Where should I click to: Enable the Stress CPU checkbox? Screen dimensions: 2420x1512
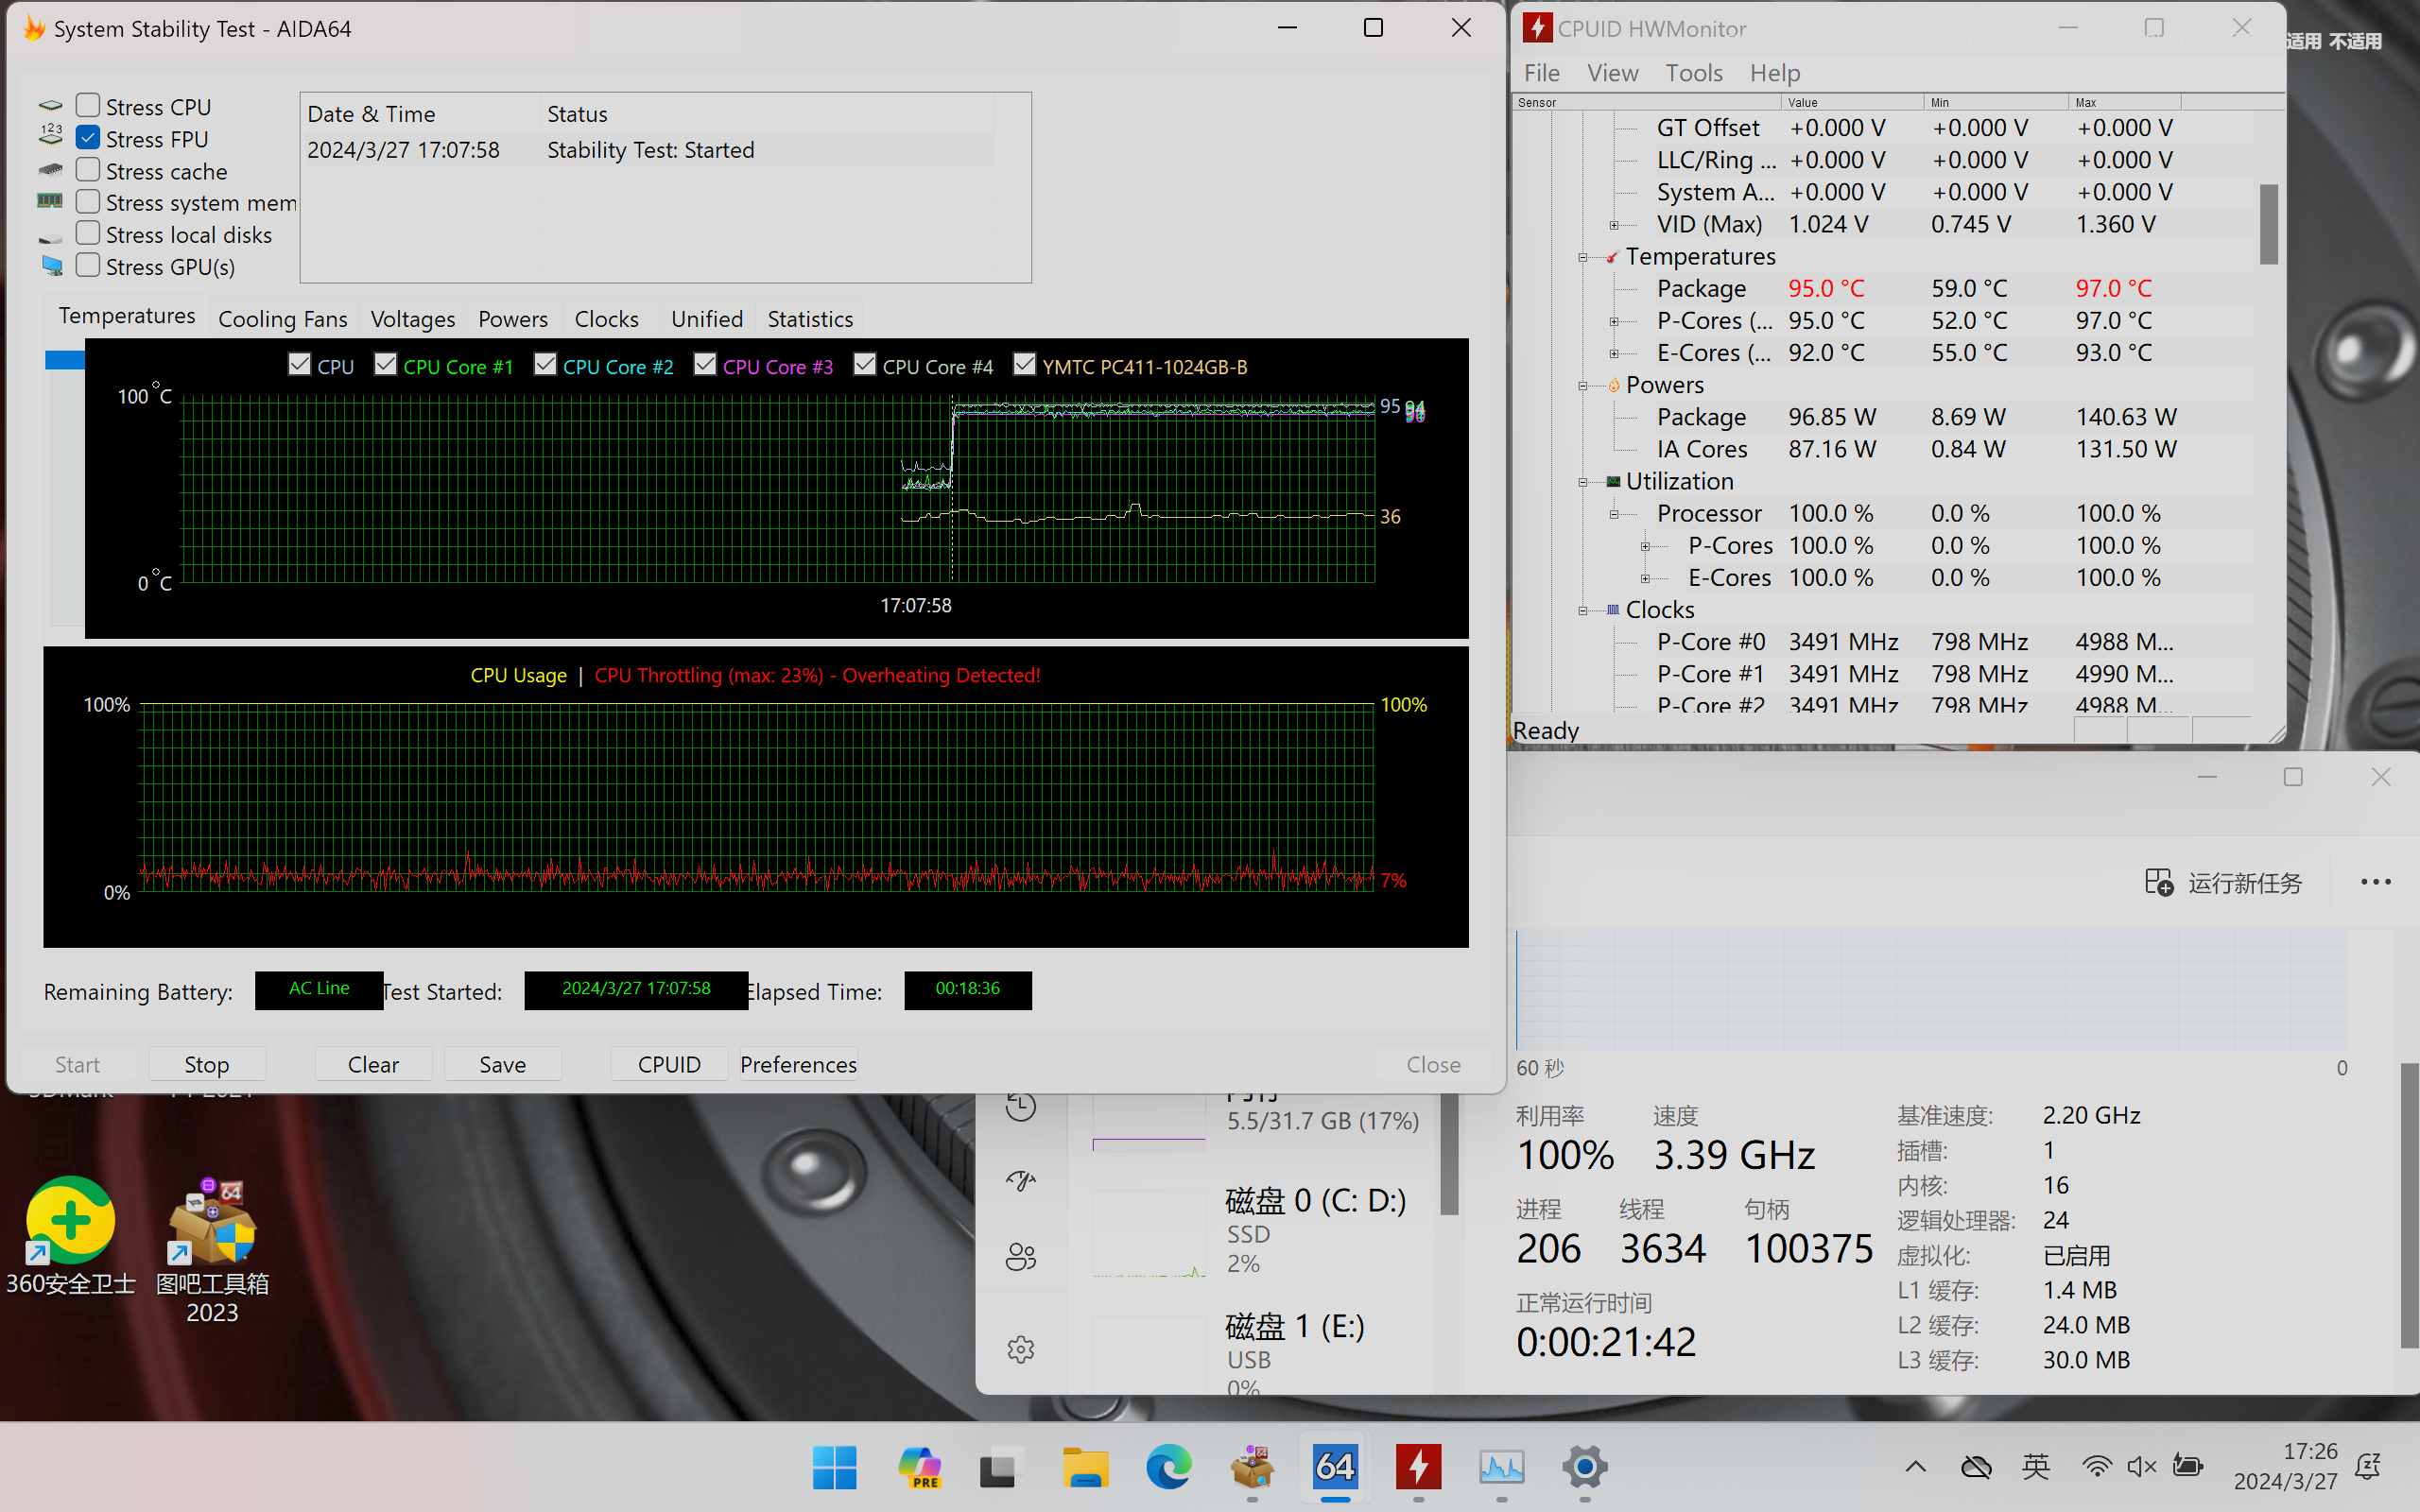point(88,105)
